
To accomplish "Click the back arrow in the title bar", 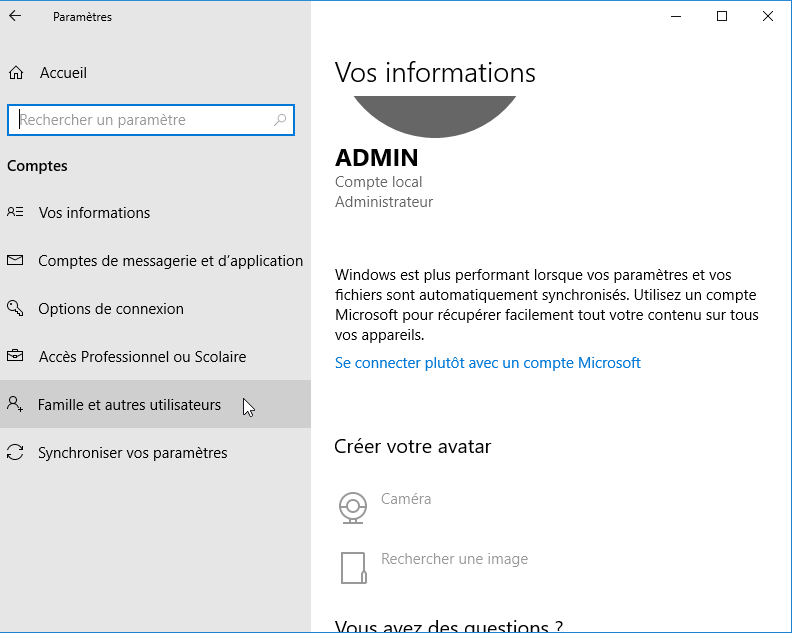I will click(x=15, y=17).
